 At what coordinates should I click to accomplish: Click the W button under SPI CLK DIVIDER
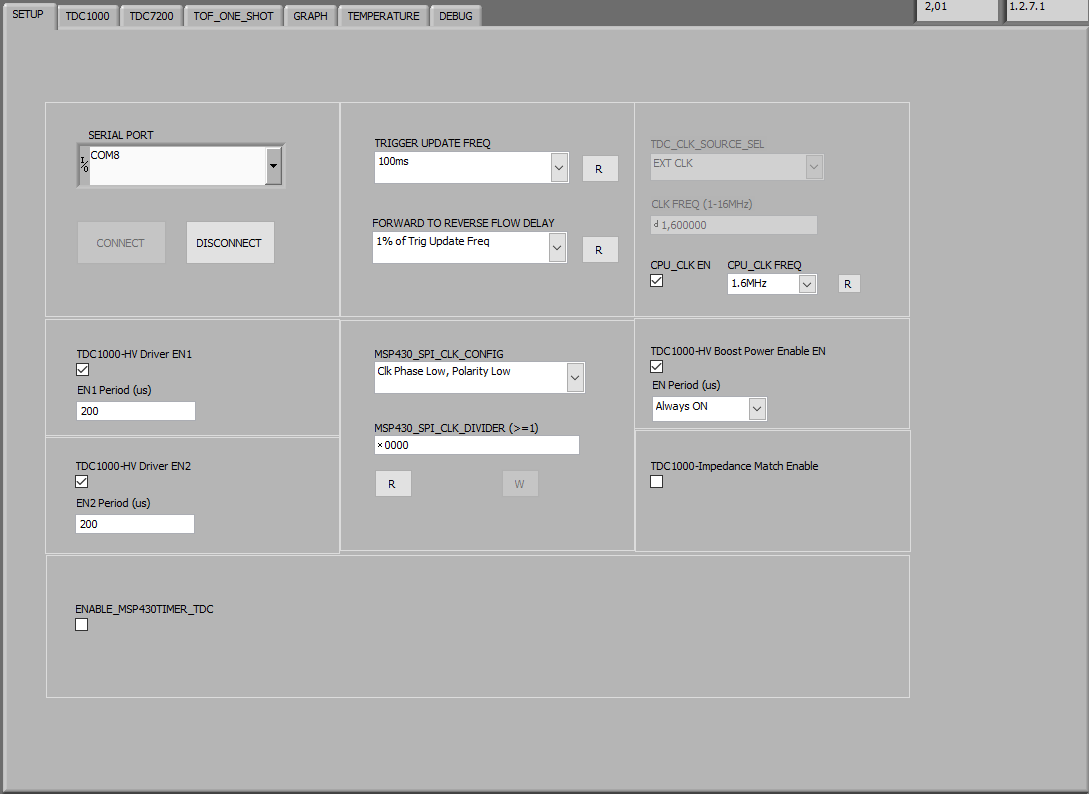click(520, 483)
